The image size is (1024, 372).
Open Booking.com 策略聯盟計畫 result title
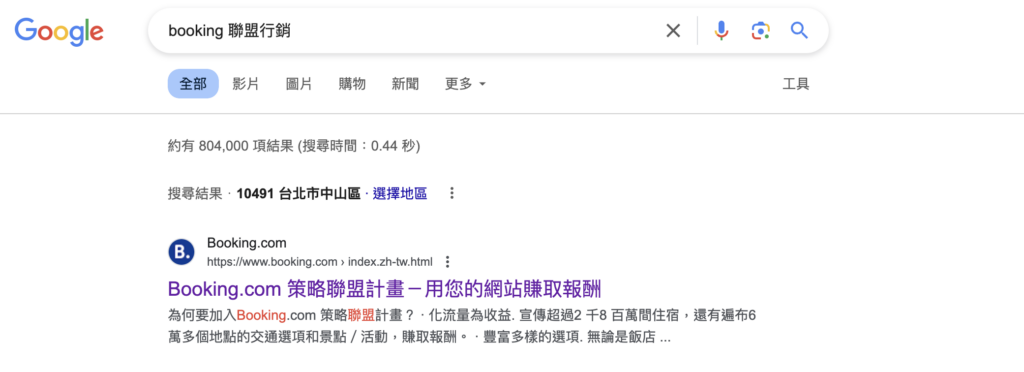click(384, 288)
